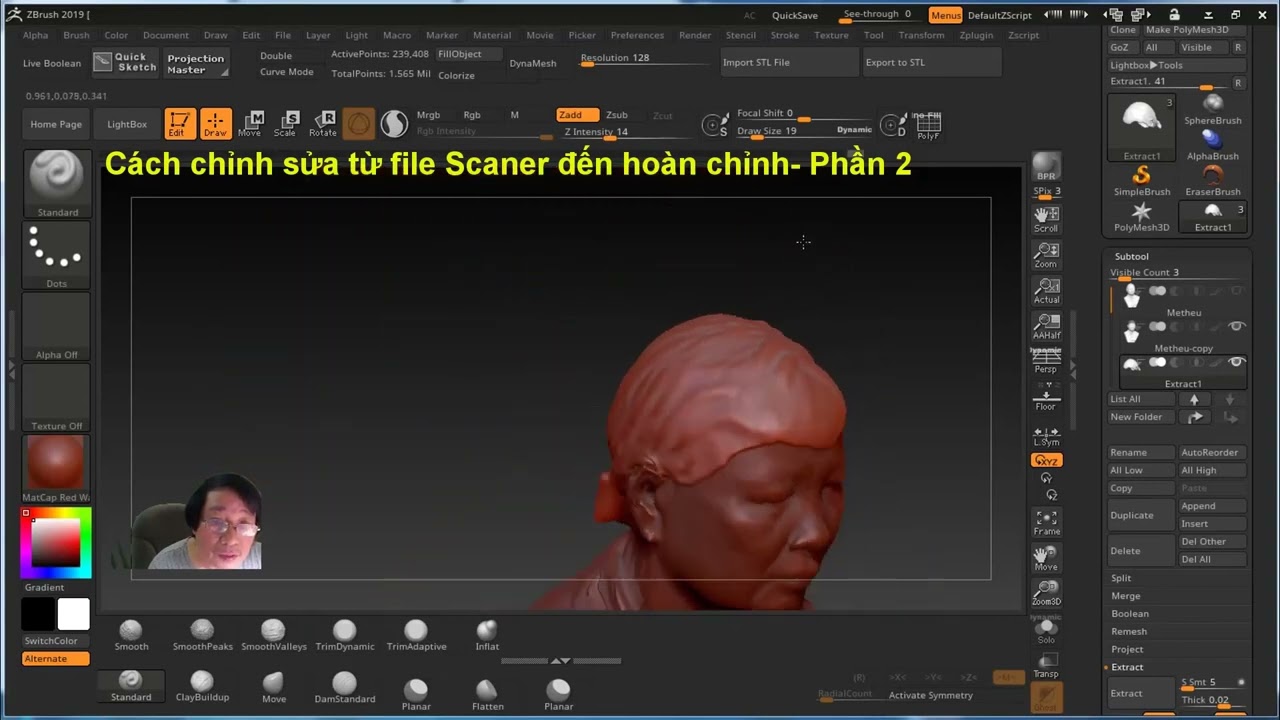
Task: Run a BPR render
Action: click(1046, 167)
